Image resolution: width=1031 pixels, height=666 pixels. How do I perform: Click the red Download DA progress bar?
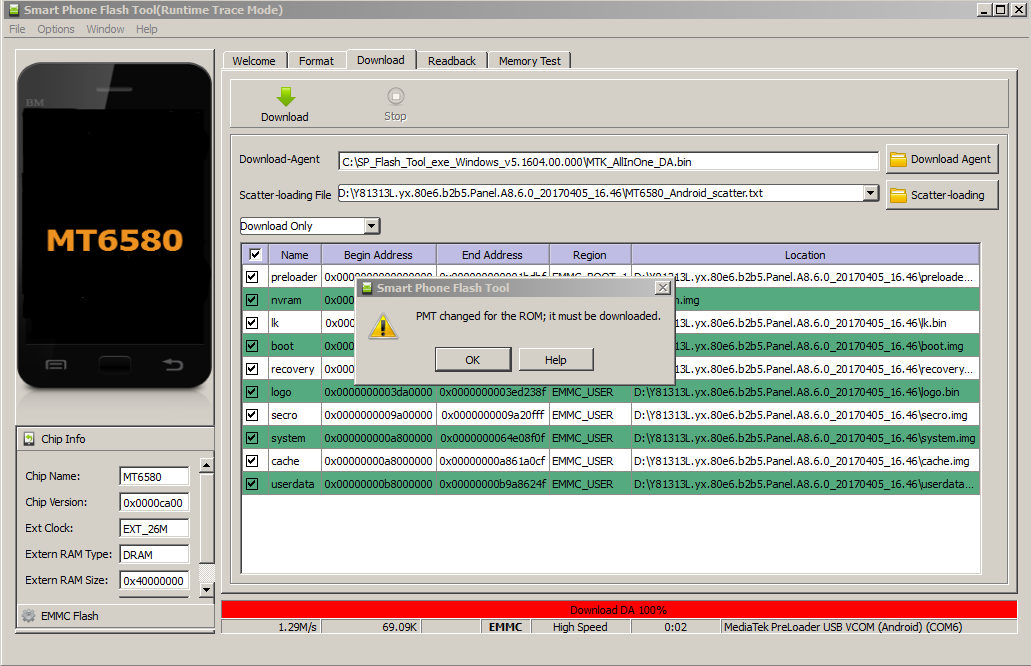pos(618,609)
